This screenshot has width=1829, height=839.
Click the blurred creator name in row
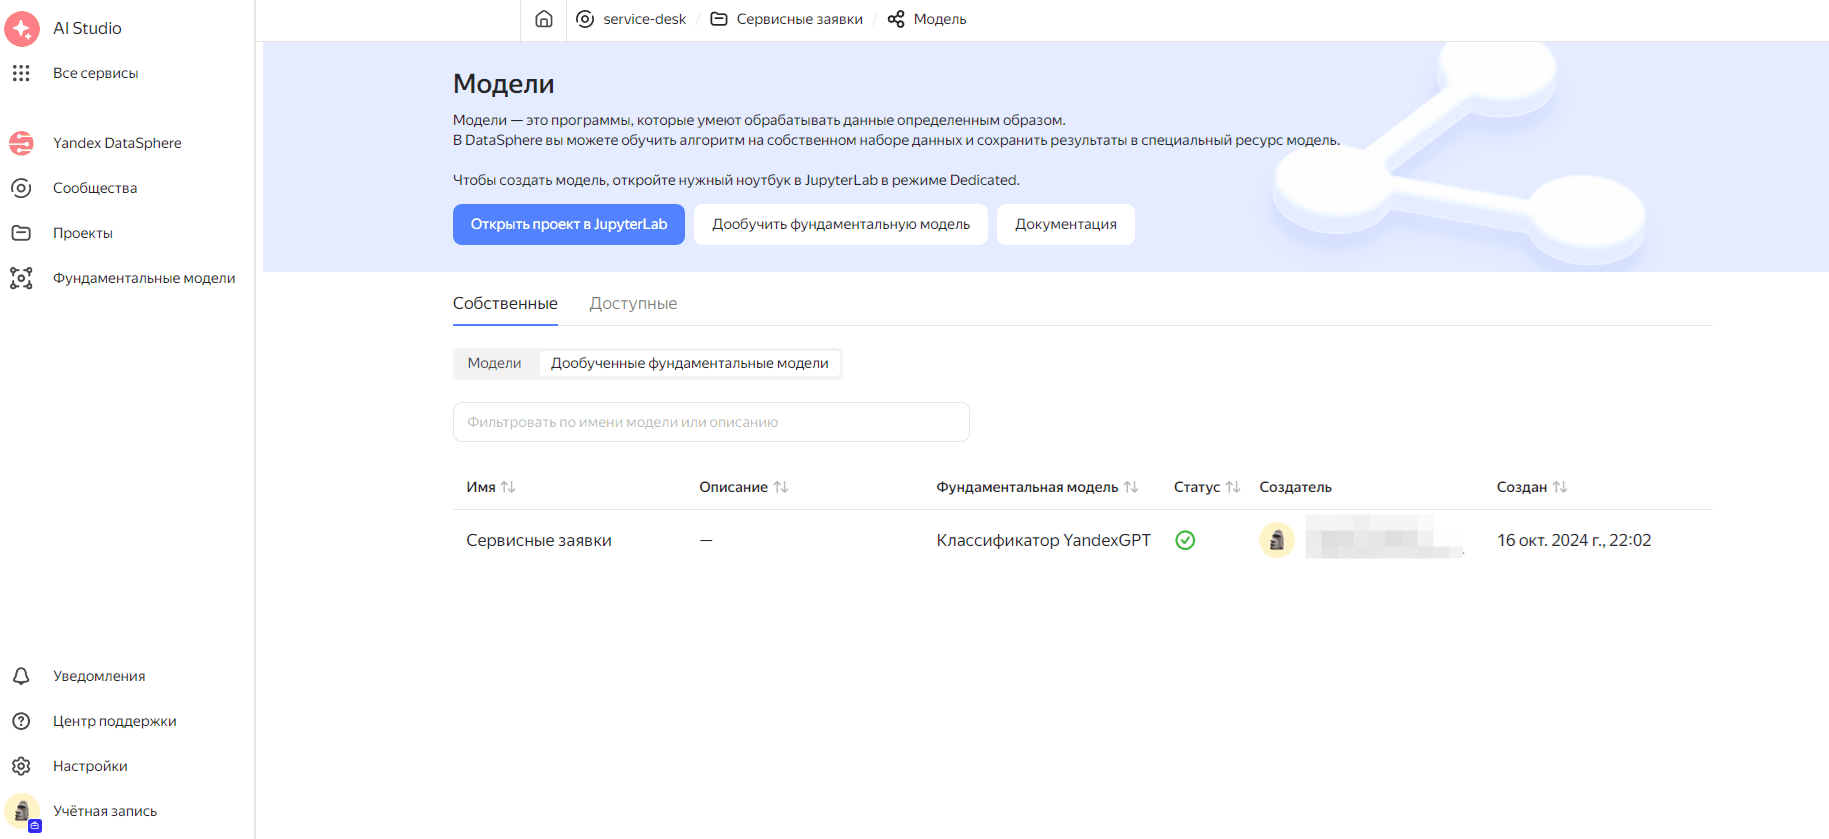[1385, 537]
